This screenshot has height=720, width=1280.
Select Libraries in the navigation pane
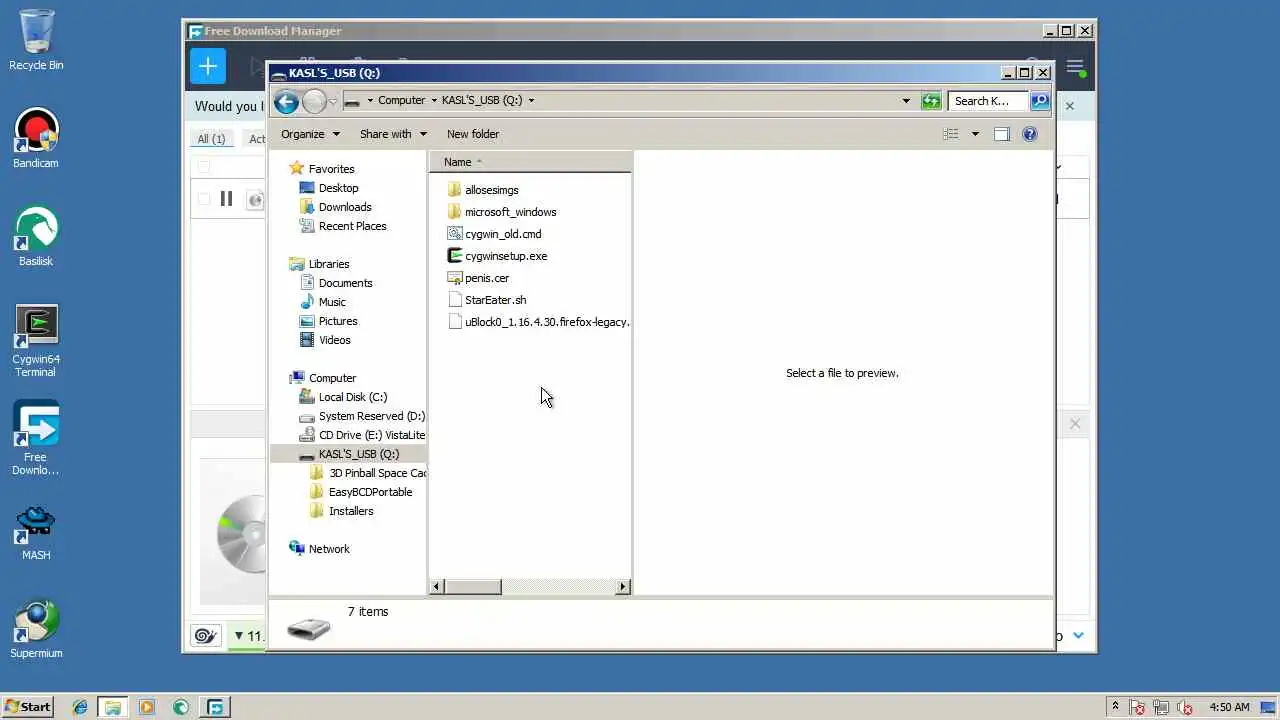coord(329,264)
